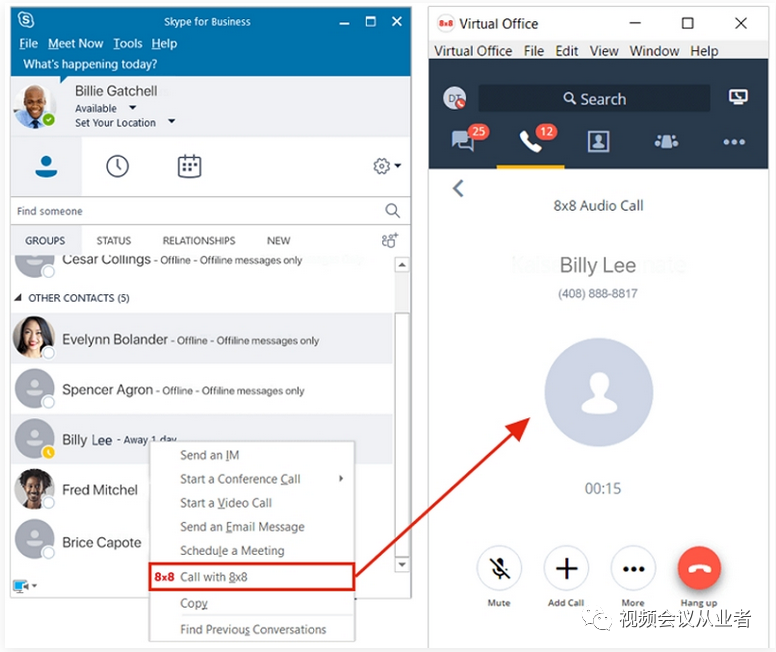Click the Find someone search field

click(198, 211)
